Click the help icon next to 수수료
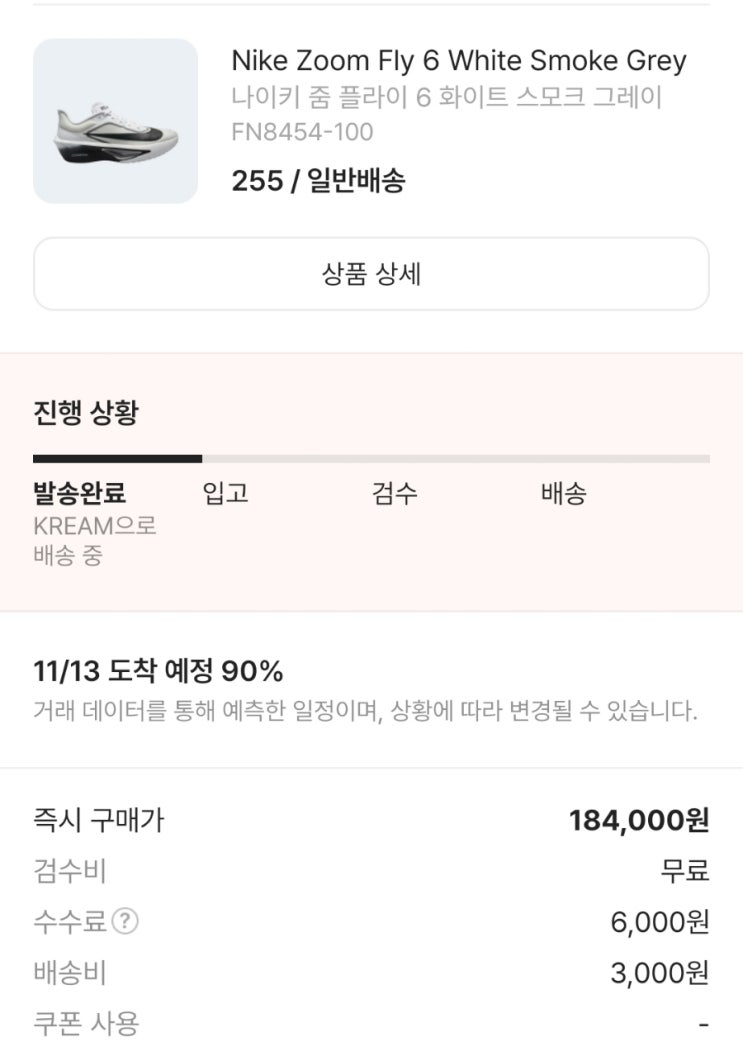Viewport: 743px width, 1051px height. (124, 921)
